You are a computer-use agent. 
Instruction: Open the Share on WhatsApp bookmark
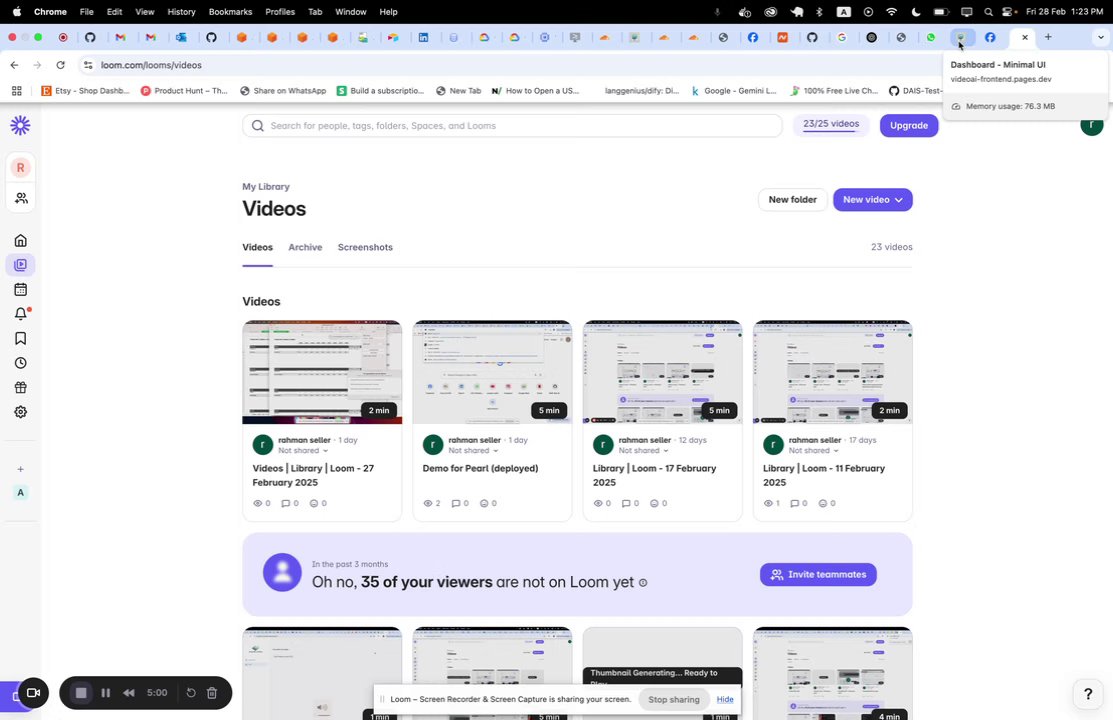(x=283, y=91)
